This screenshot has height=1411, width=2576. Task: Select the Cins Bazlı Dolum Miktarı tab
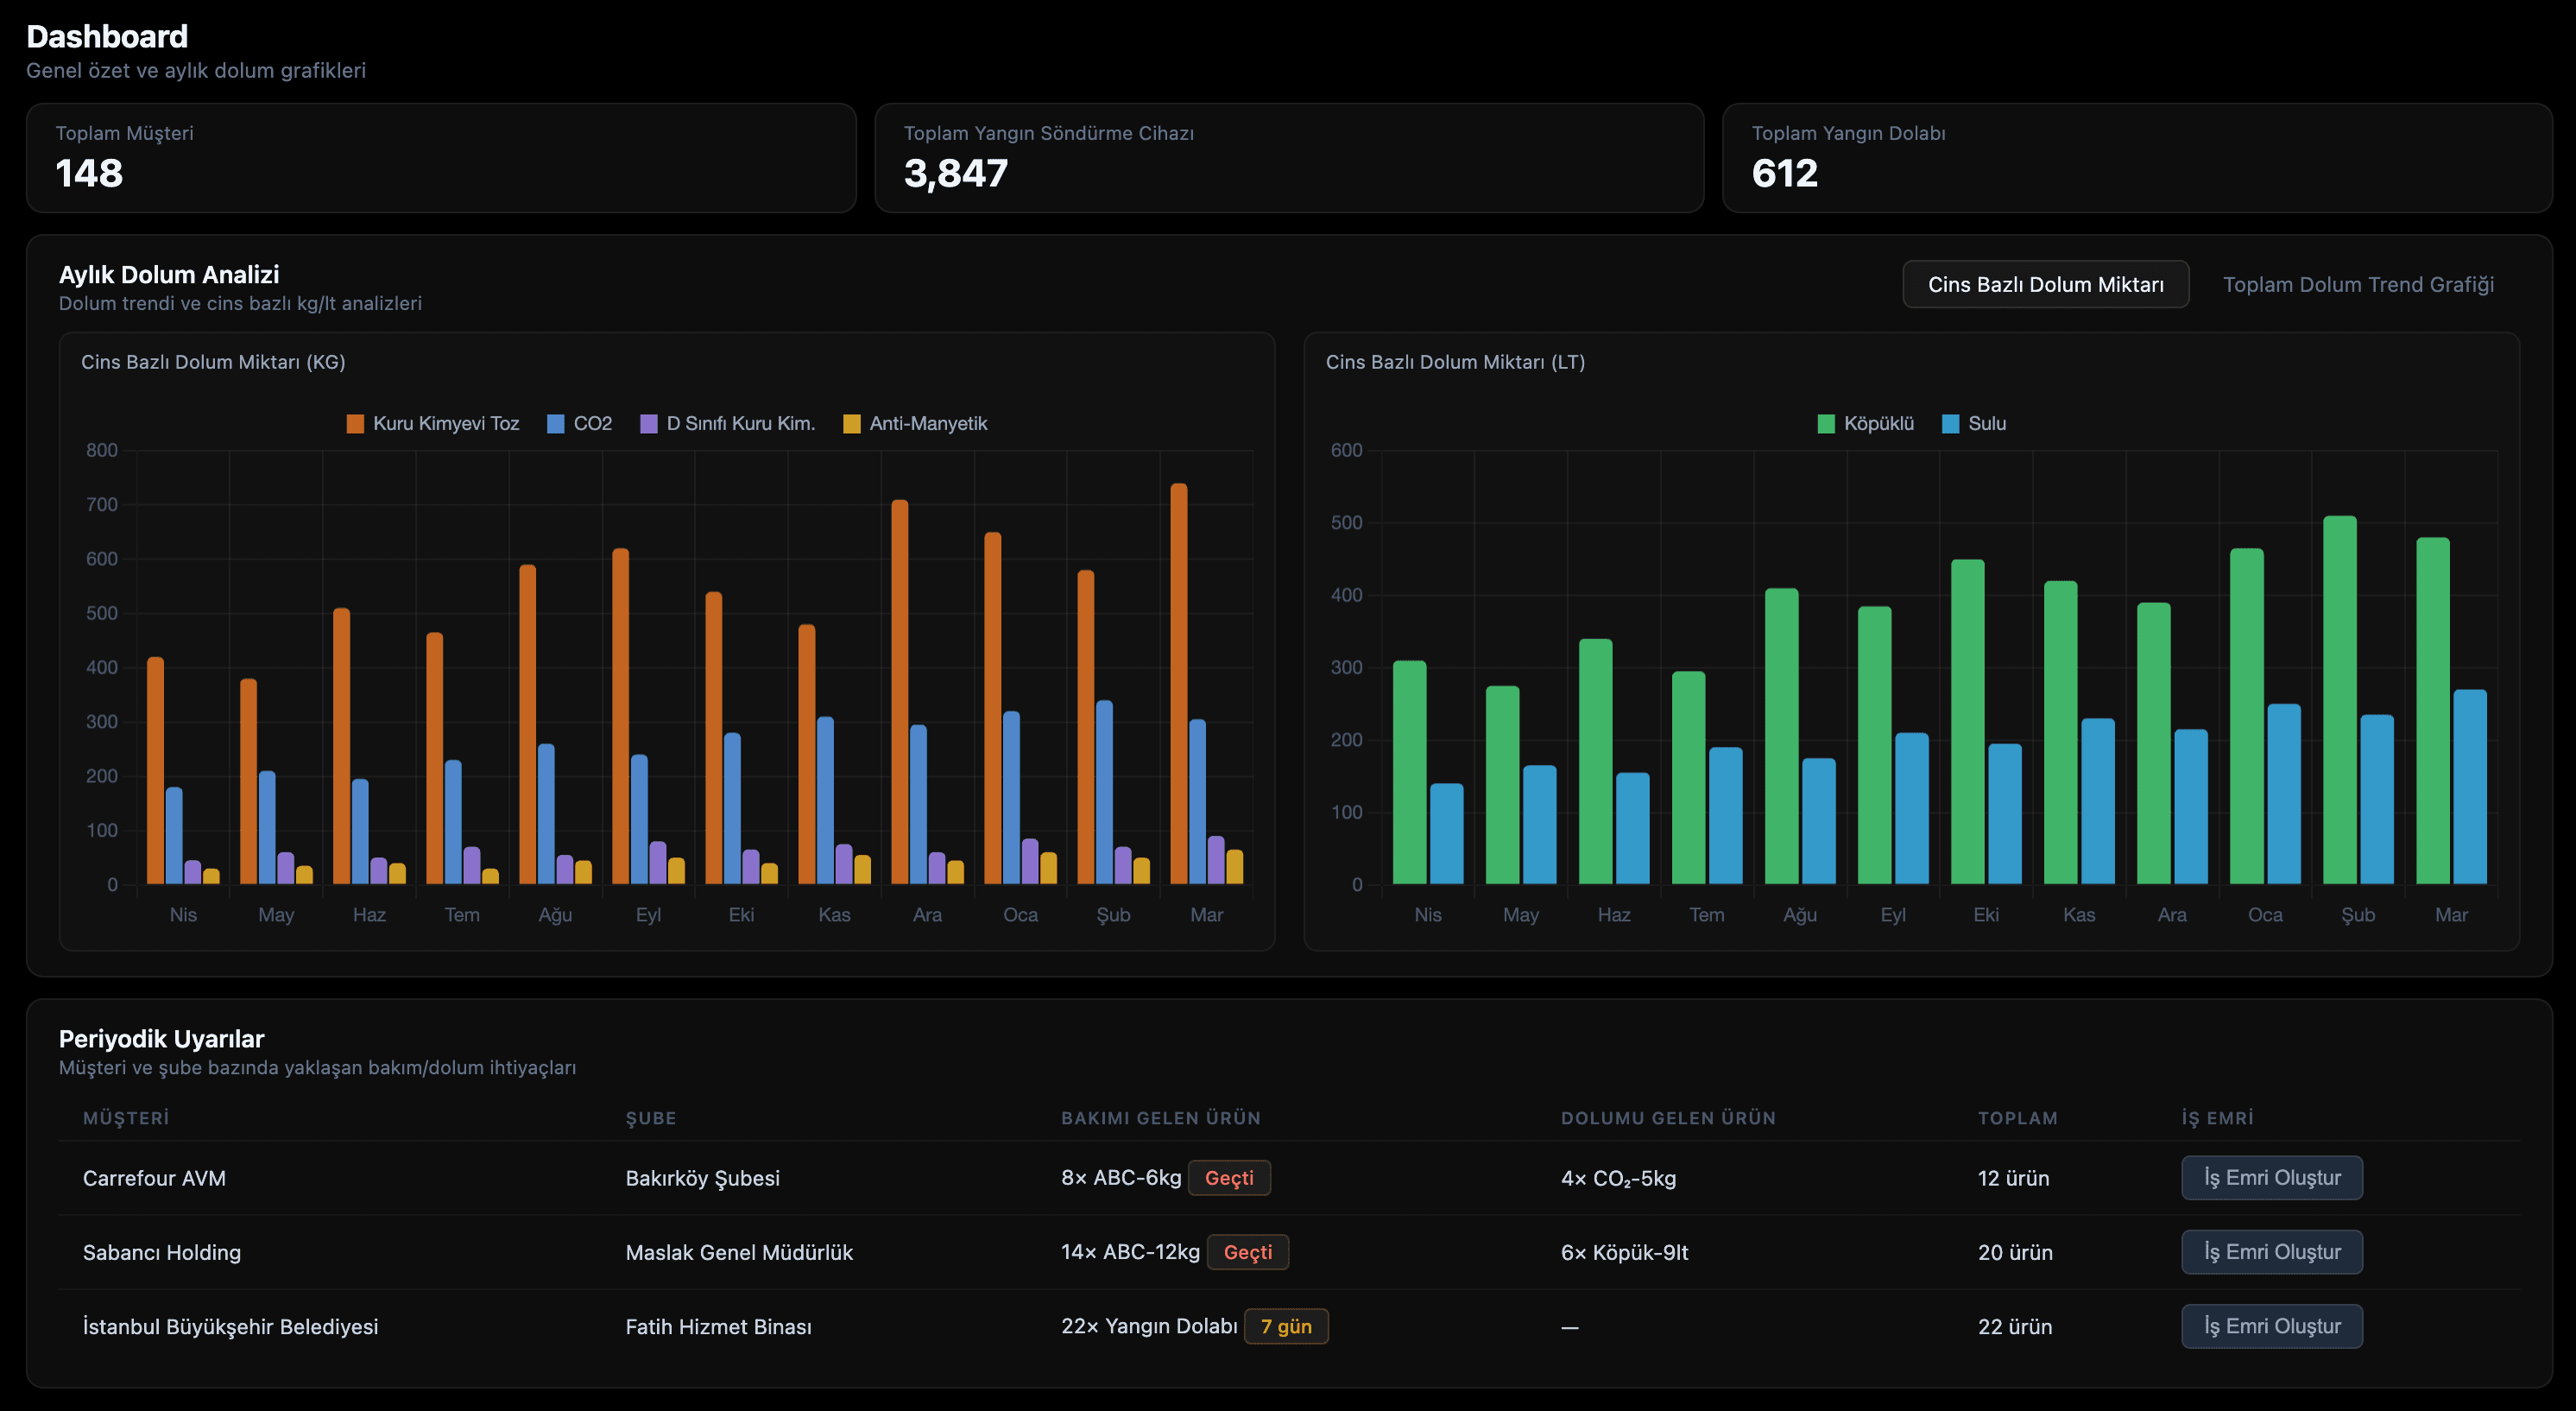[x=2045, y=284]
